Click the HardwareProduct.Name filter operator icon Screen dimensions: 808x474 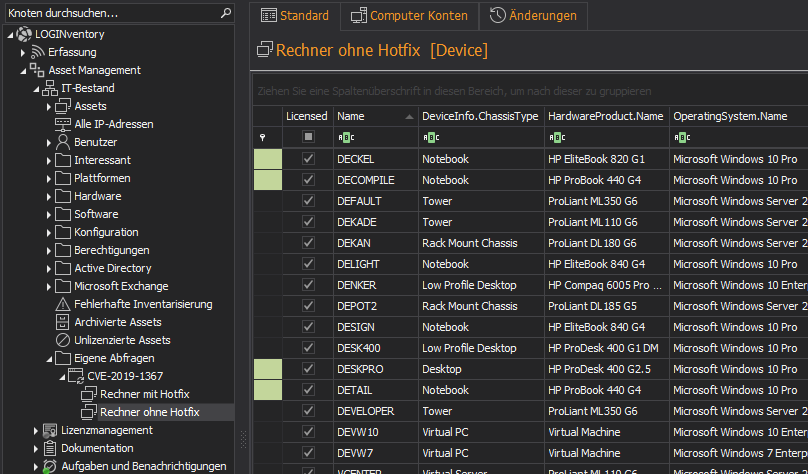coord(557,138)
